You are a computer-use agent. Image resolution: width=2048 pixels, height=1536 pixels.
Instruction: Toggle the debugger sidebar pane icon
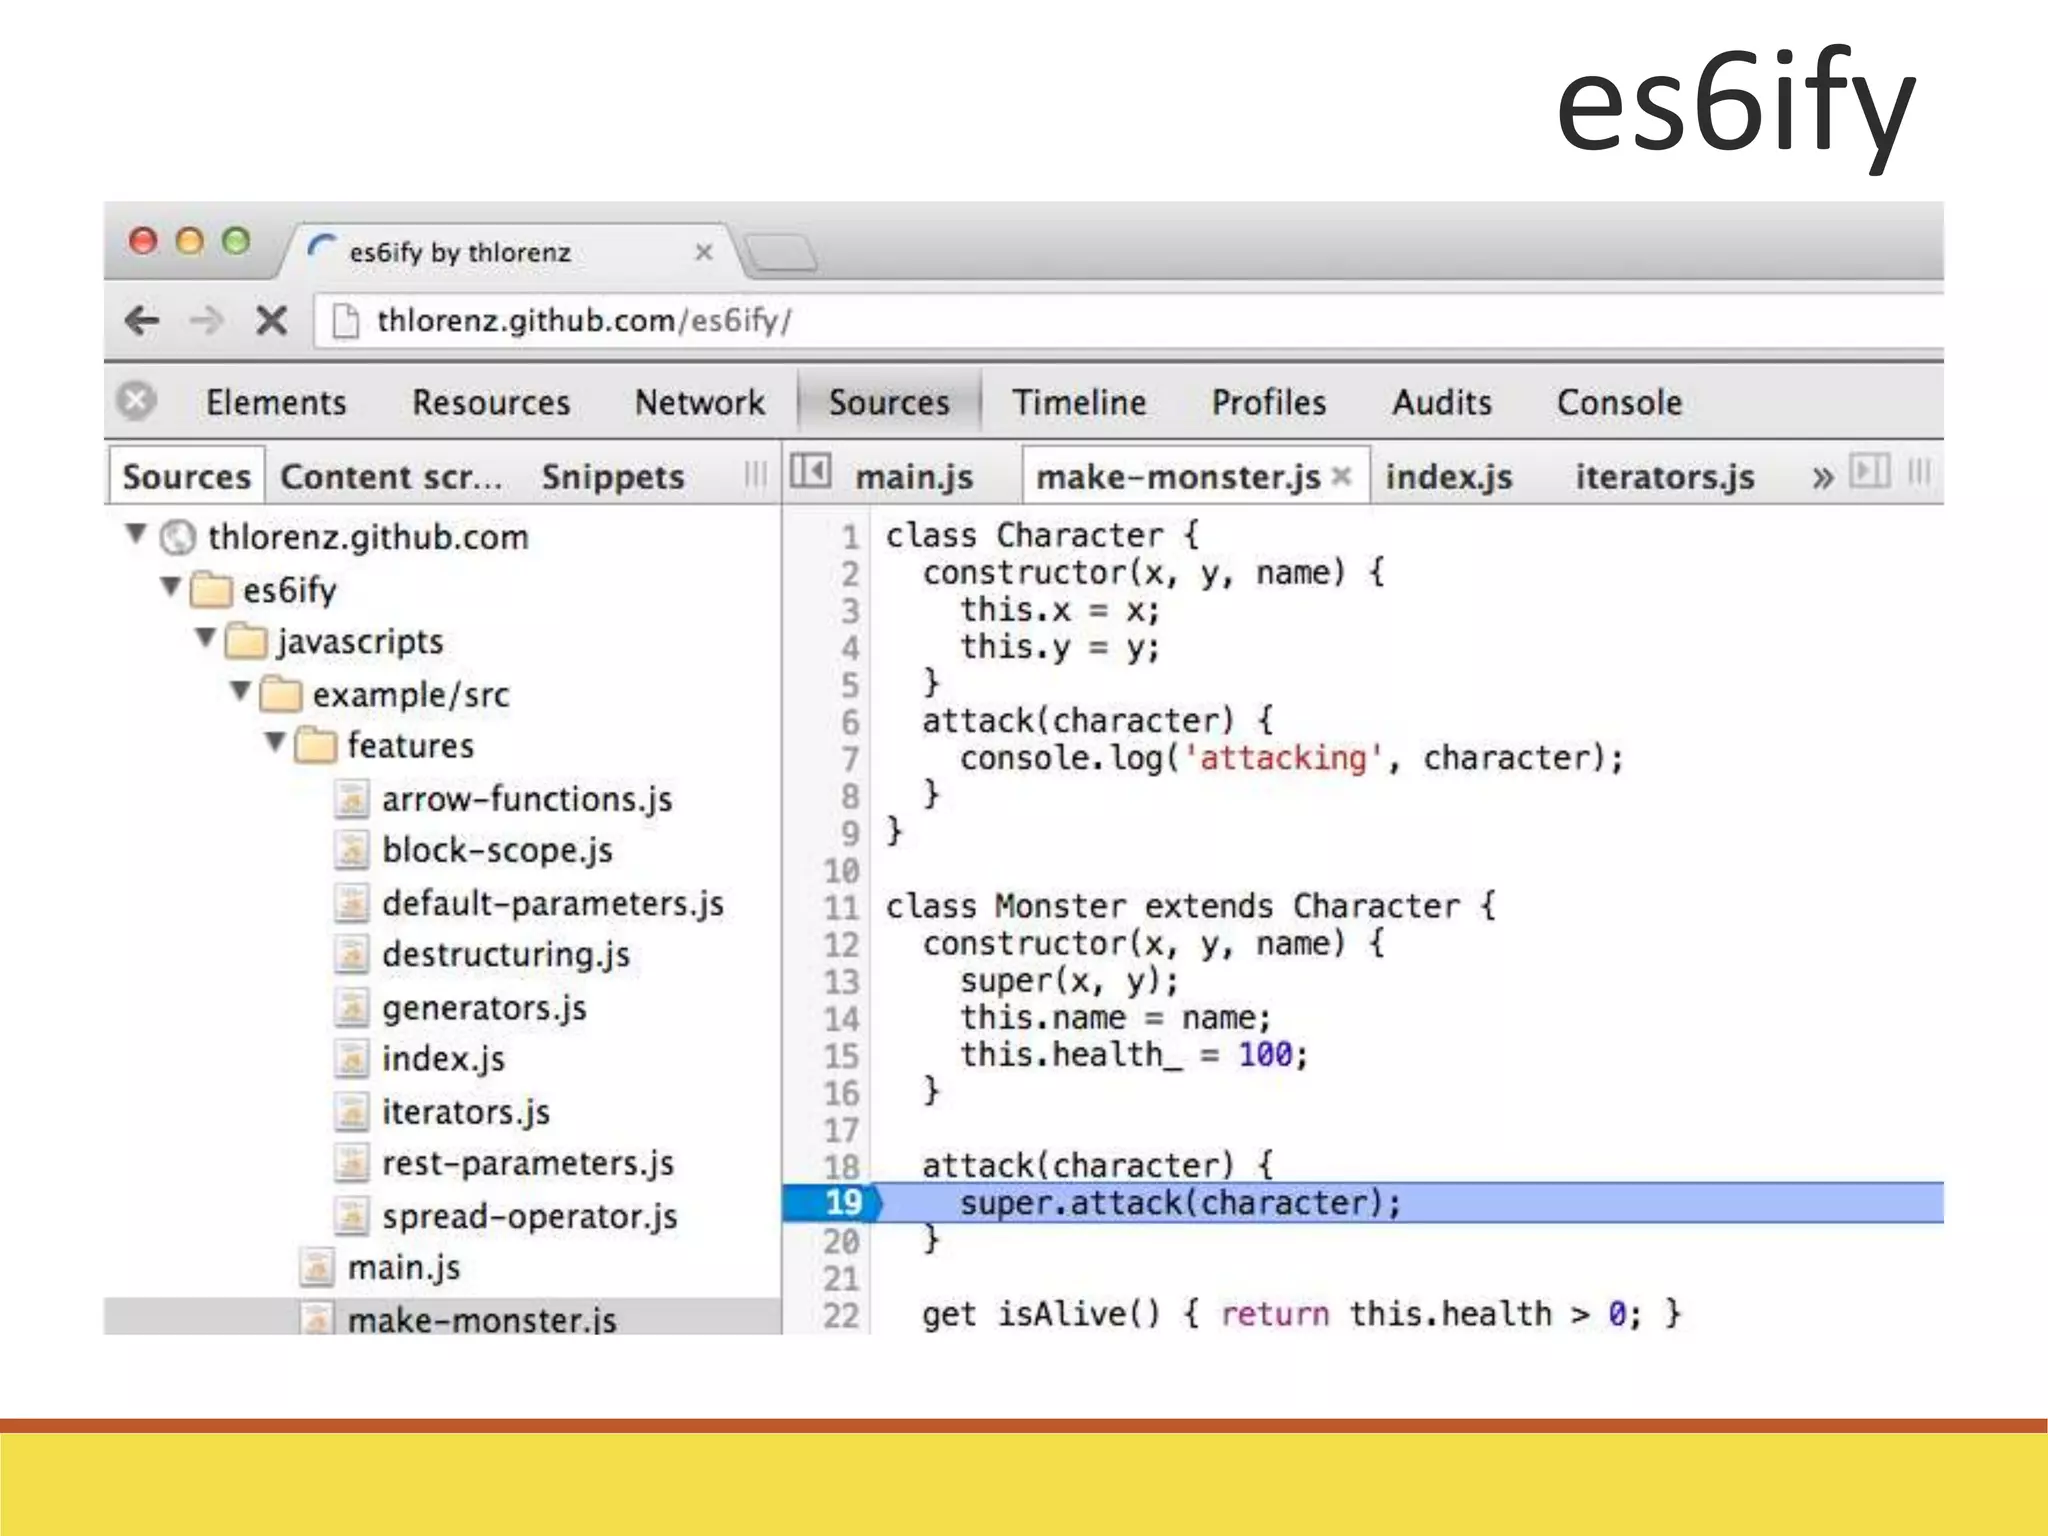(1869, 471)
